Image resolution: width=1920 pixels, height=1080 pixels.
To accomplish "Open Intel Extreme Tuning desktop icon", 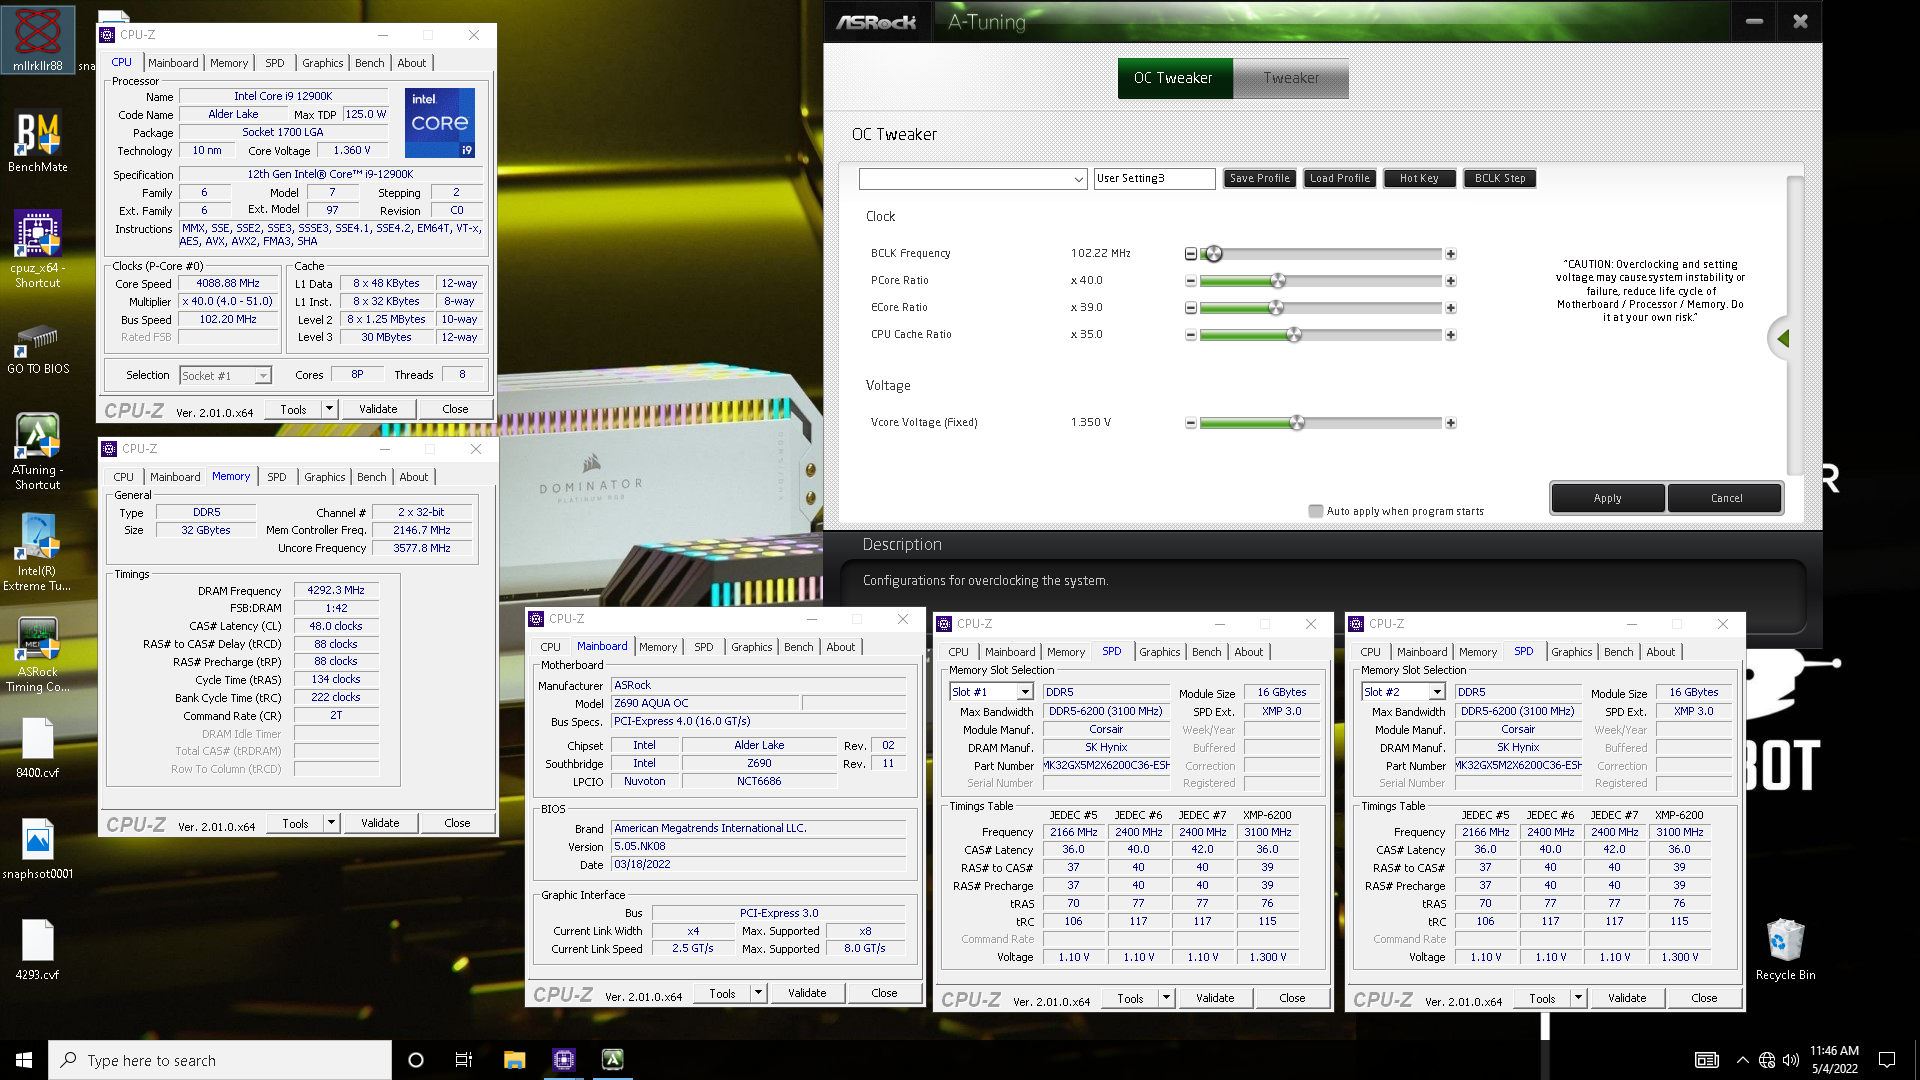I will (x=38, y=552).
